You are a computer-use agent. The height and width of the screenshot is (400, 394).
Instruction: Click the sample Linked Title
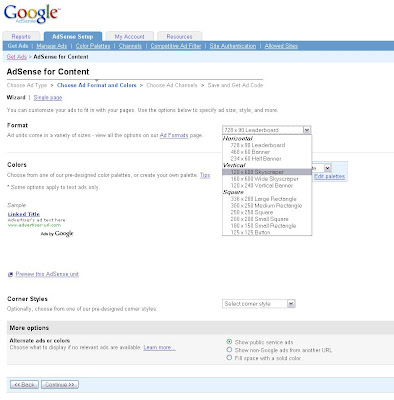click(x=24, y=214)
